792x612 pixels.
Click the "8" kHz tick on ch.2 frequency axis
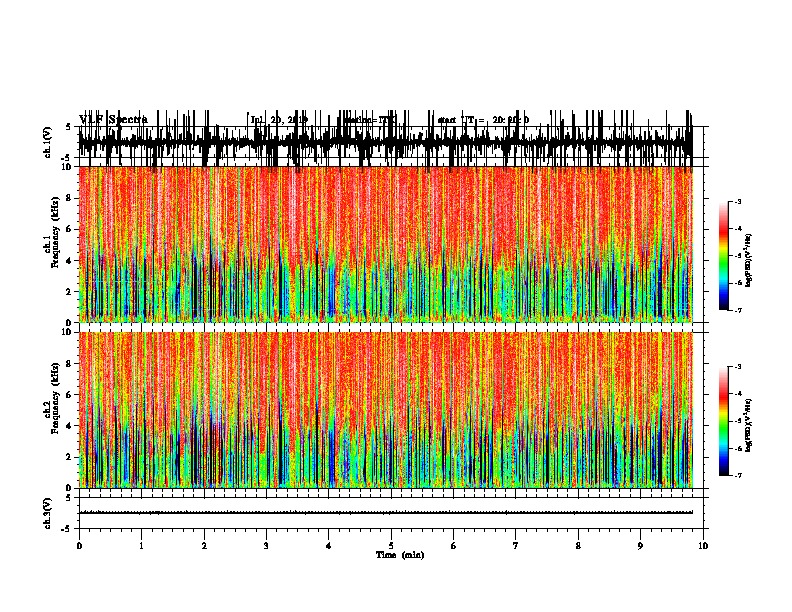tap(70, 364)
